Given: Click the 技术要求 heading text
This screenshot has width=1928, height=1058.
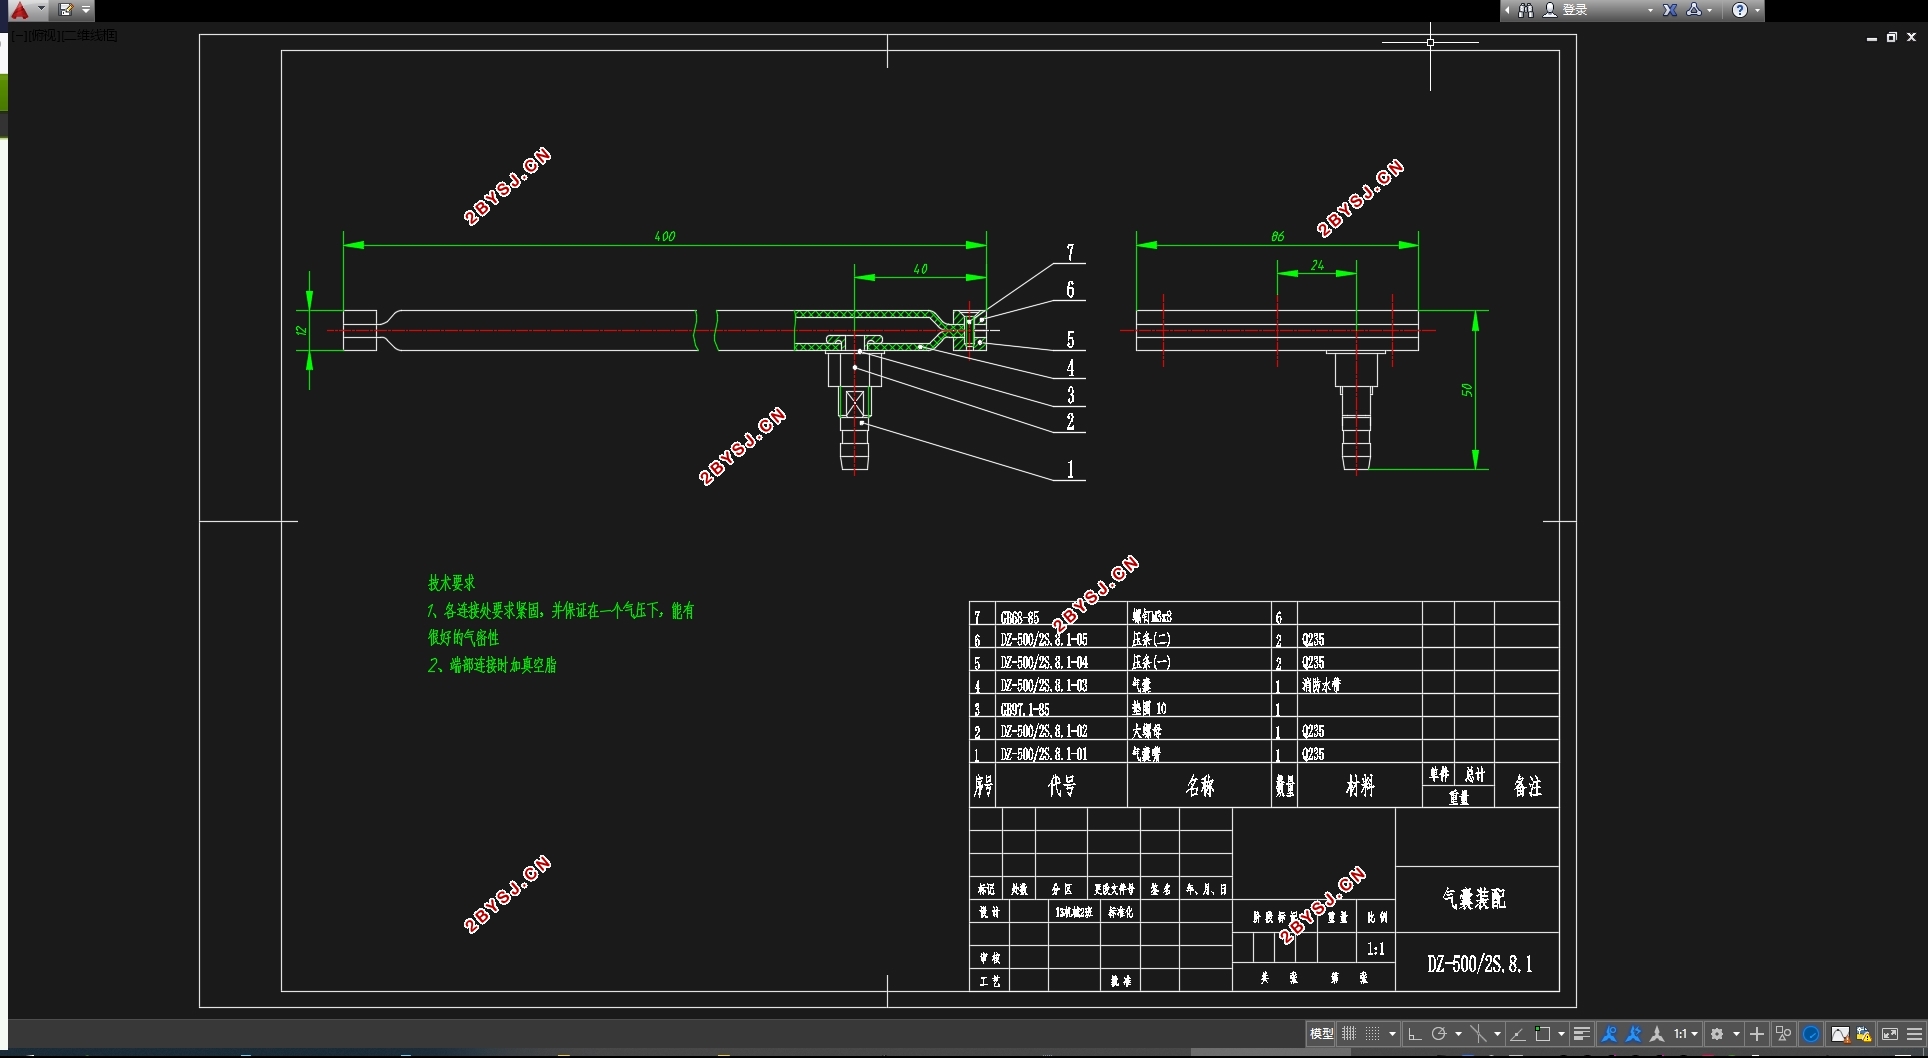Looking at the screenshot, I should pos(451,582).
